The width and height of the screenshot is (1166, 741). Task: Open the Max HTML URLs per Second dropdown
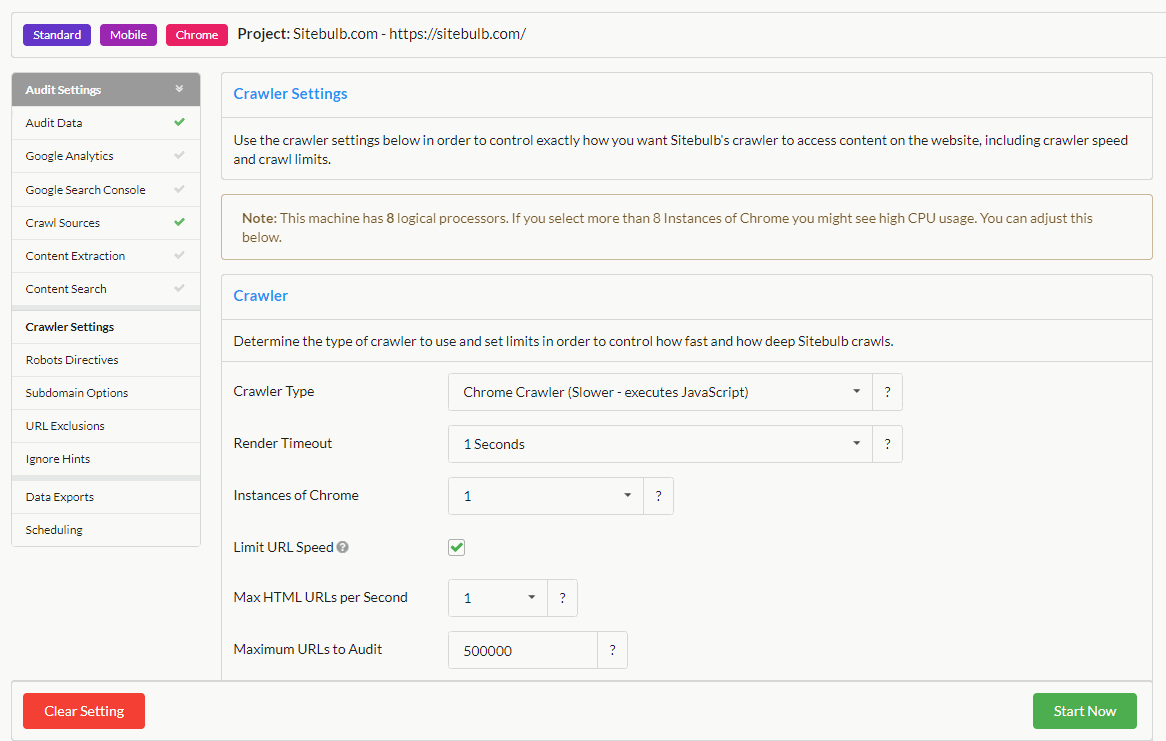pos(497,598)
